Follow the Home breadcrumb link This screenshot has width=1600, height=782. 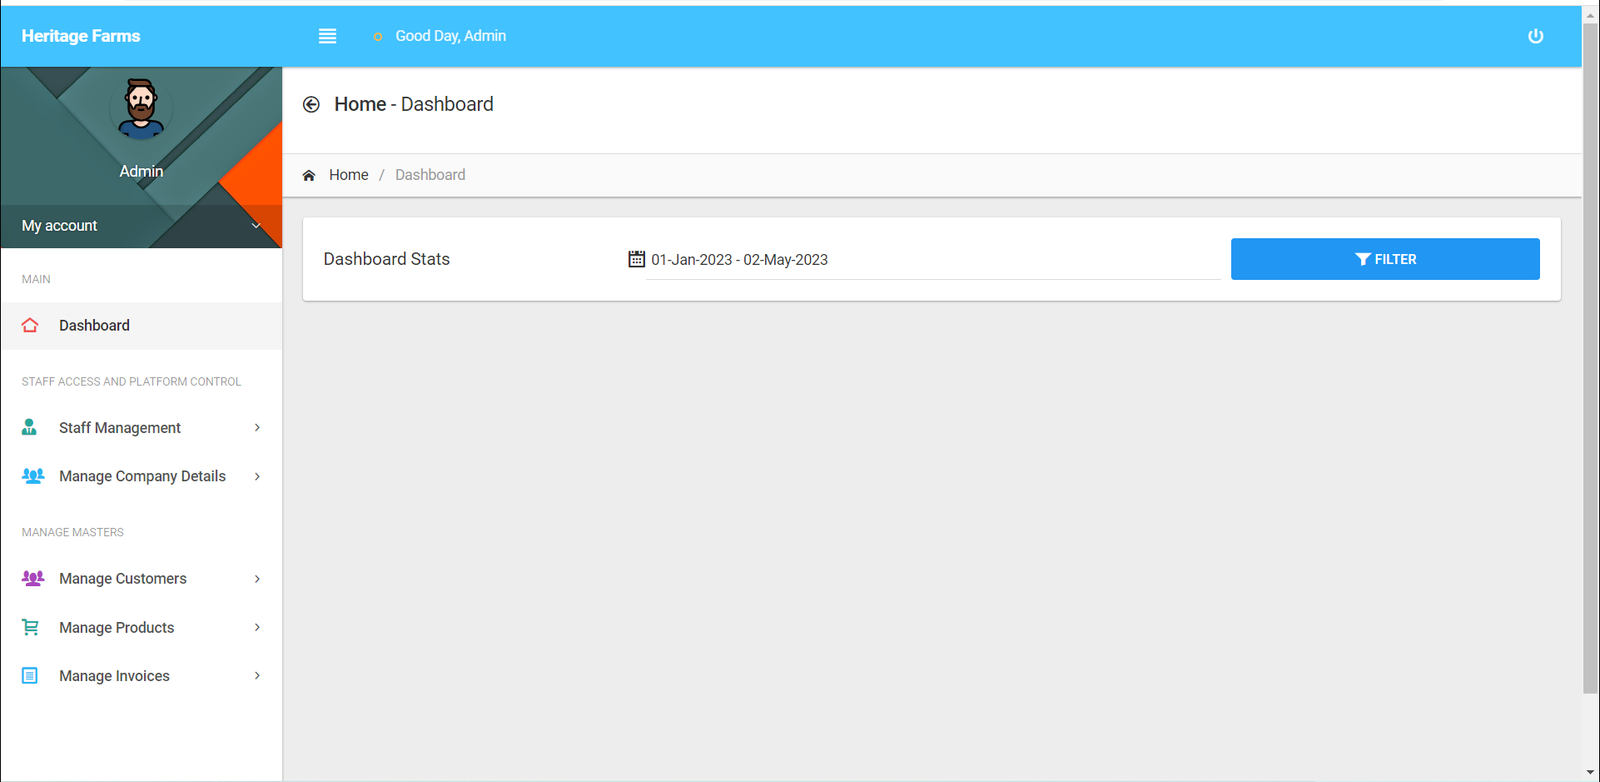(348, 175)
